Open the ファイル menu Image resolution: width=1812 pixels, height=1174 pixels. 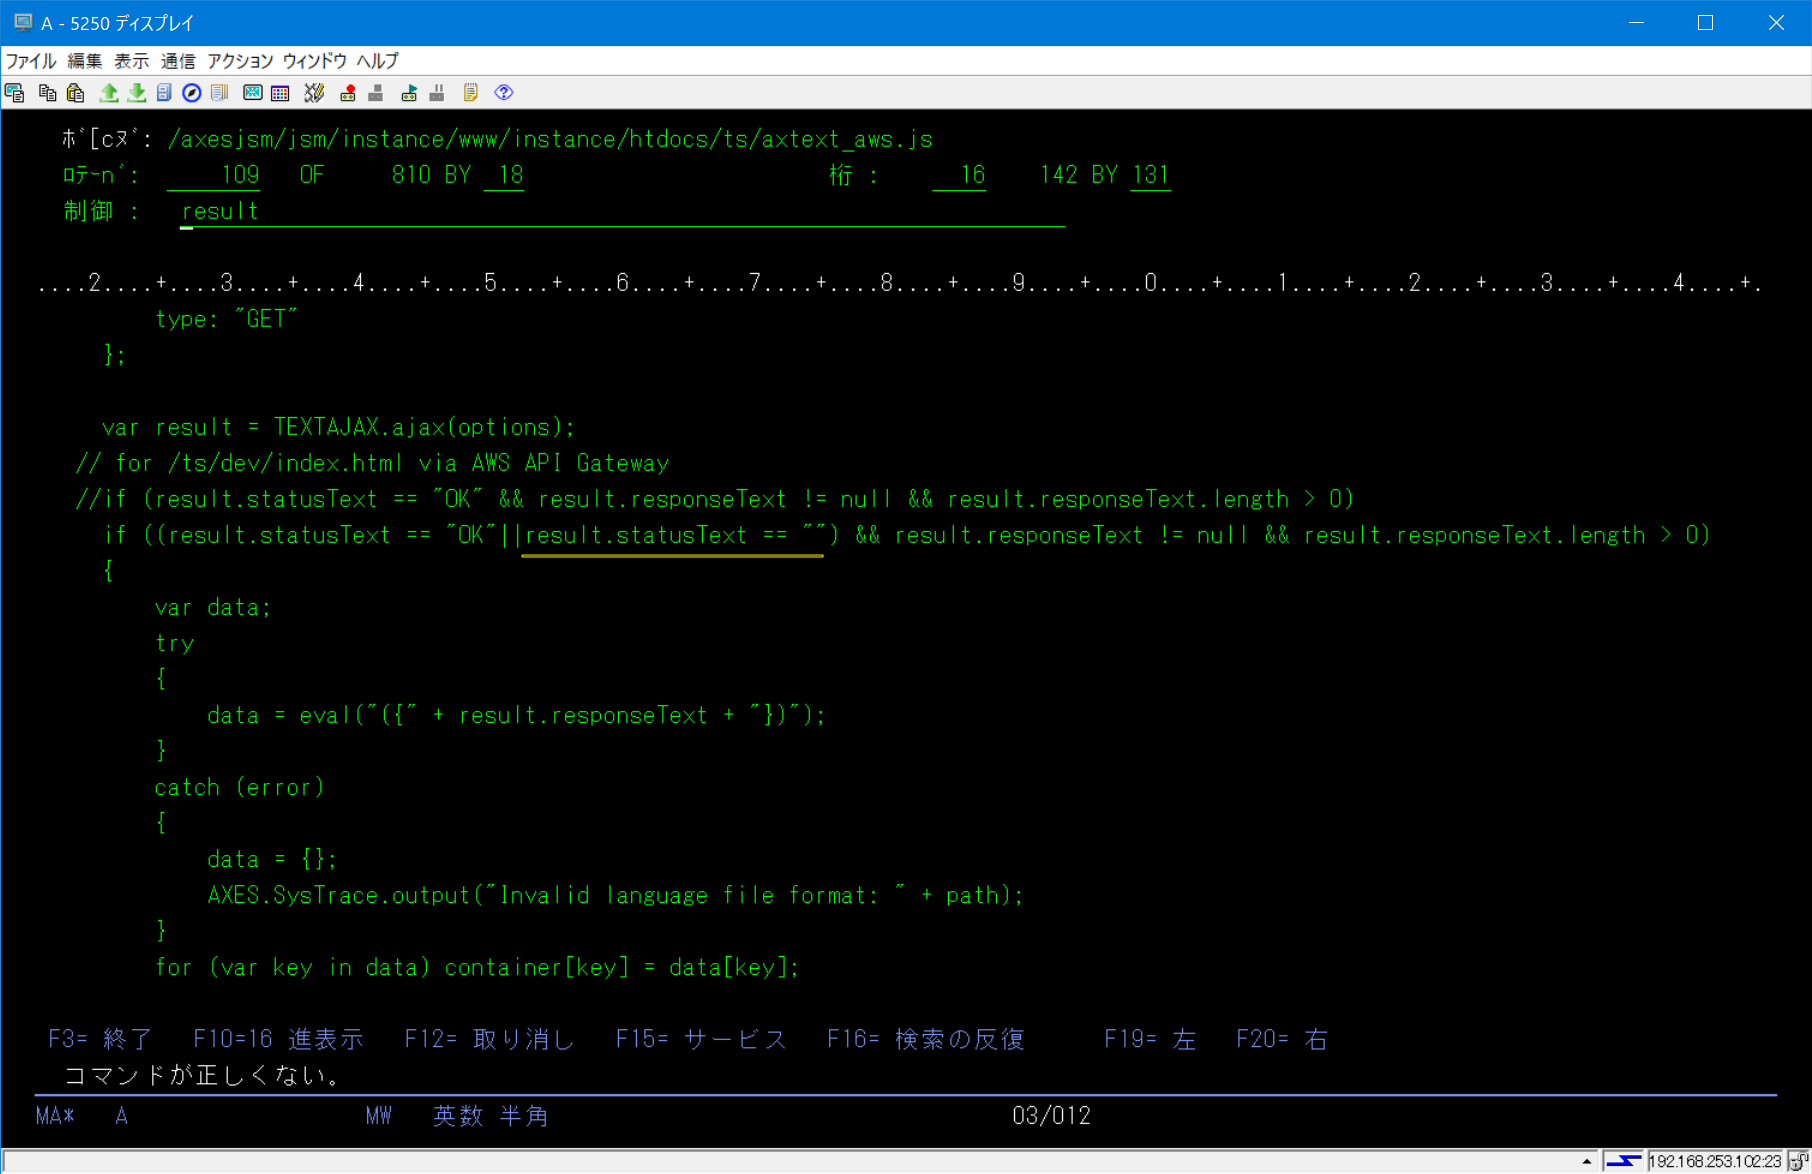31,61
